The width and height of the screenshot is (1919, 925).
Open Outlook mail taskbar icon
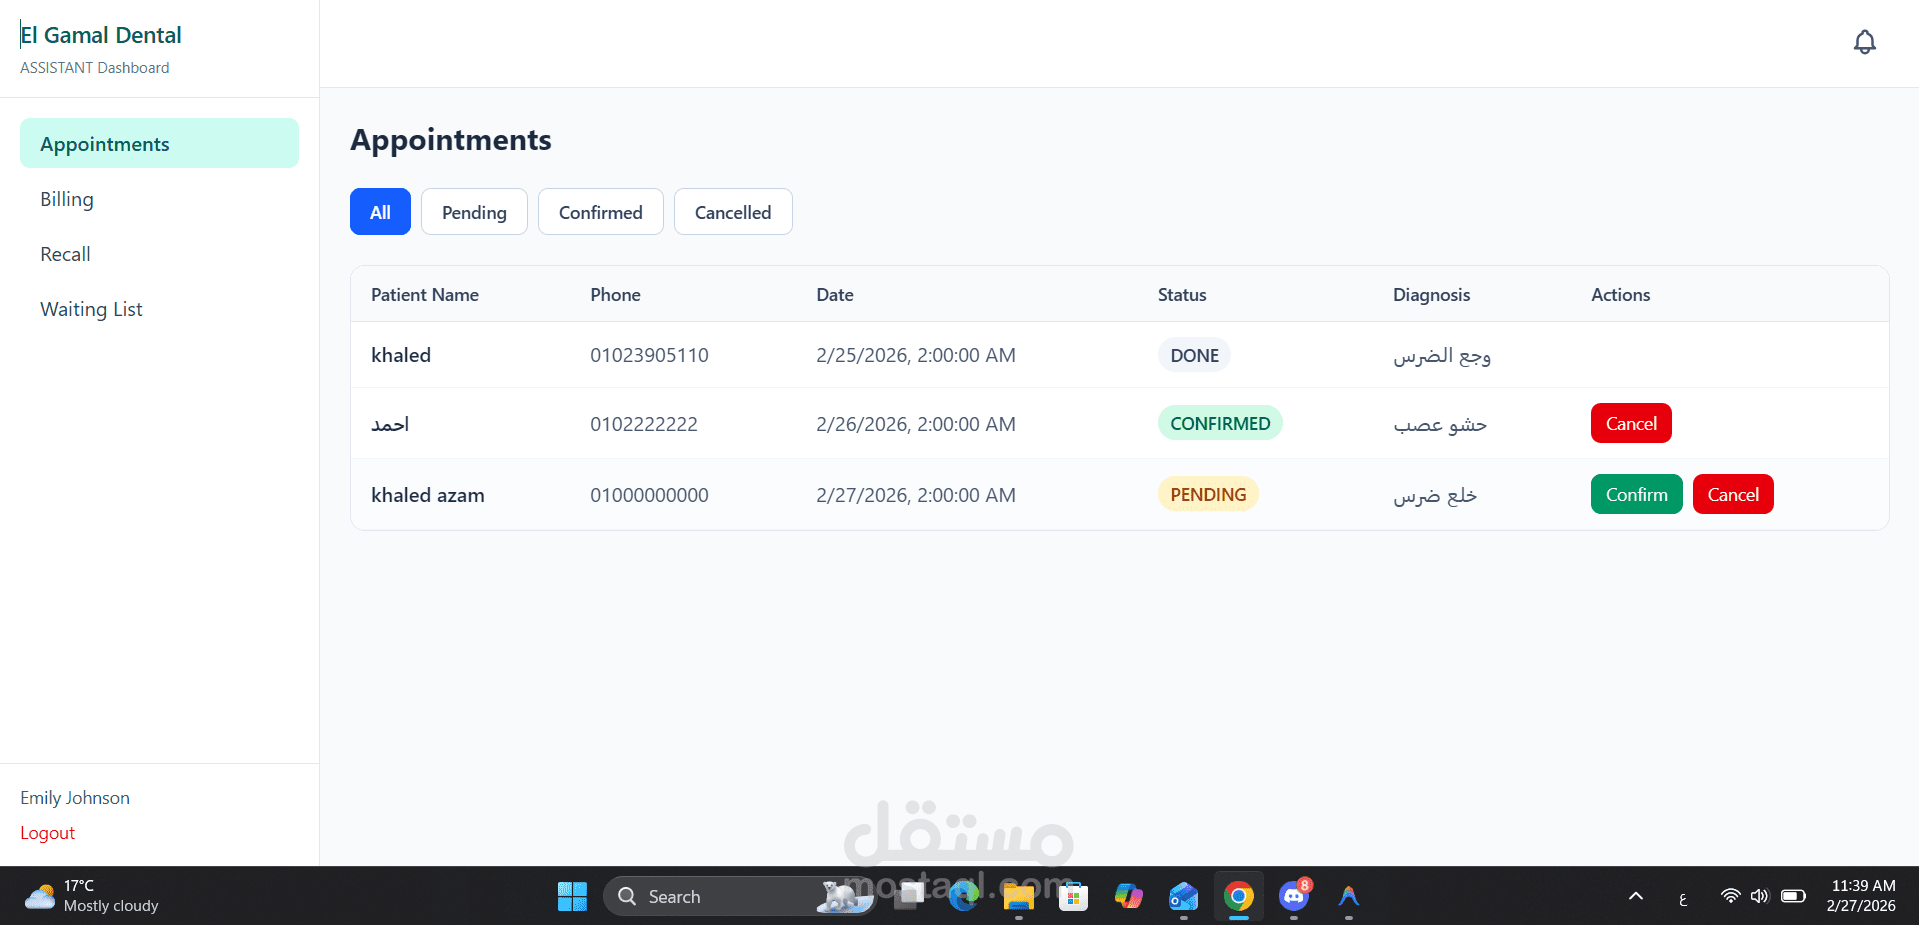click(x=1184, y=896)
